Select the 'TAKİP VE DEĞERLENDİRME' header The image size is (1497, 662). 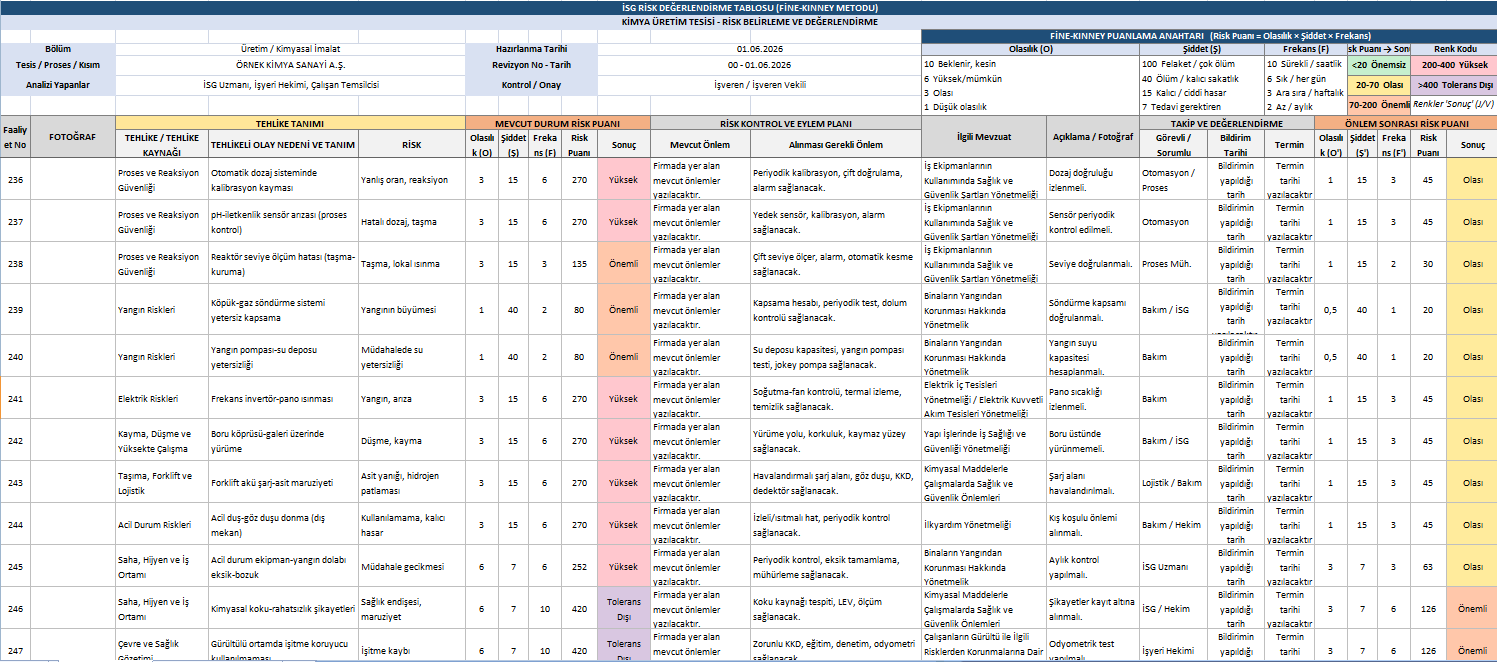[x=1227, y=123]
